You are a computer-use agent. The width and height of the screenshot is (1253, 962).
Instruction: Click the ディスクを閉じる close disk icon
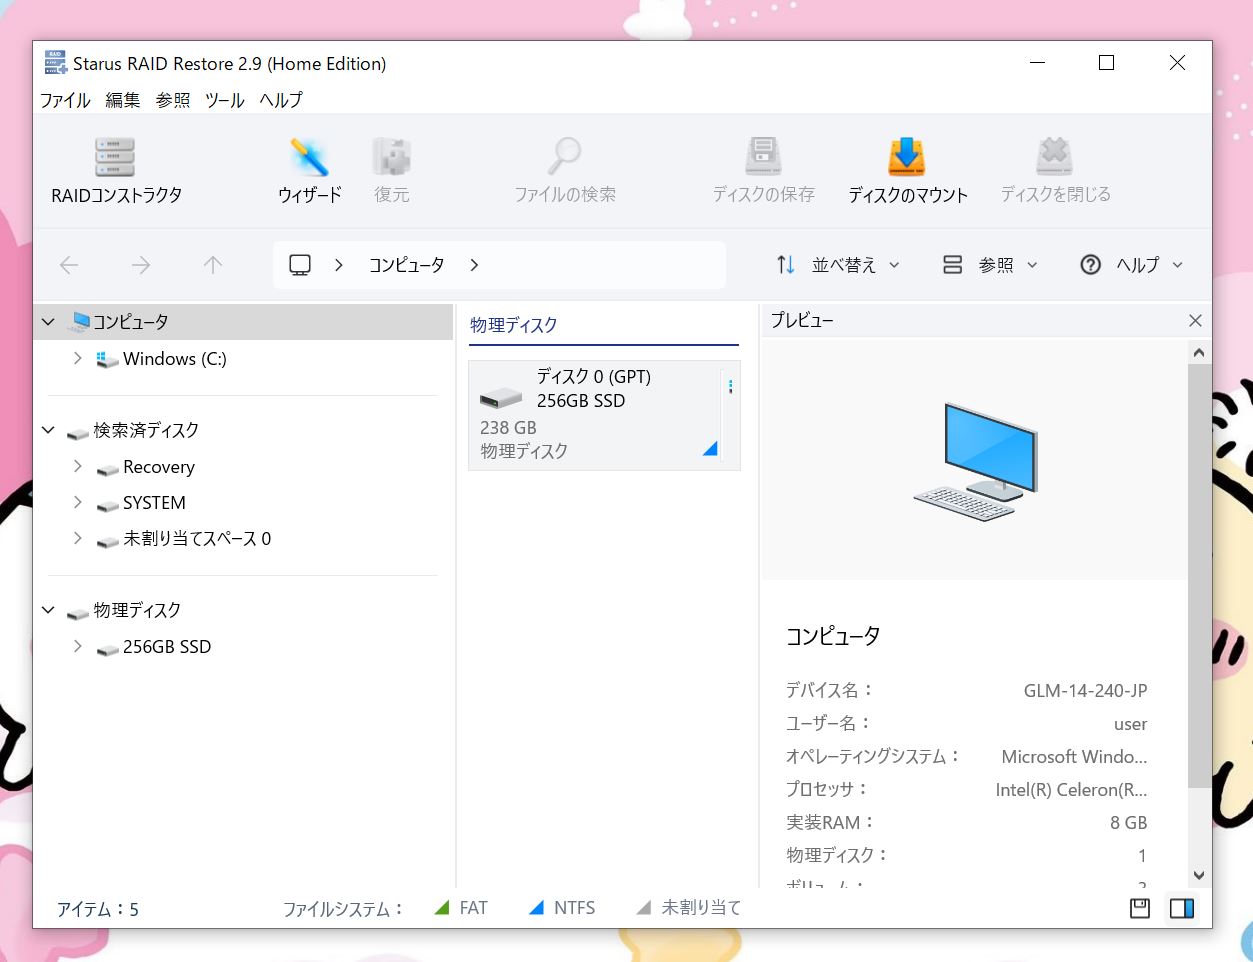click(1055, 171)
